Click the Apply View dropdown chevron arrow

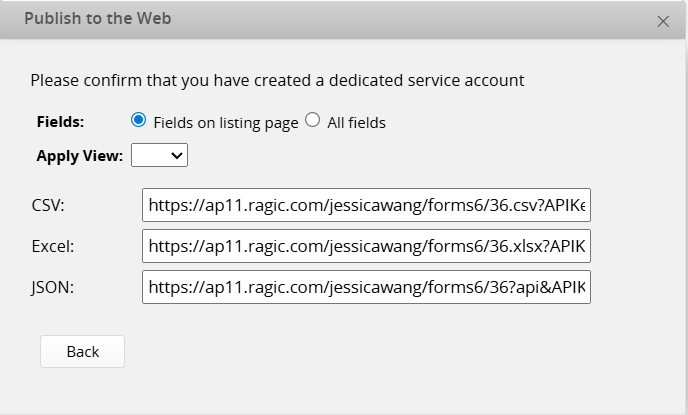pos(177,155)
